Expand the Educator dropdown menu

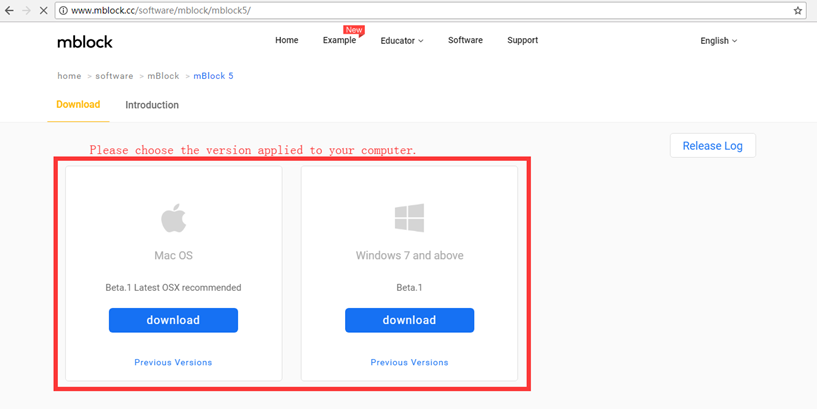pyautogui.click(x=402, y=41)
